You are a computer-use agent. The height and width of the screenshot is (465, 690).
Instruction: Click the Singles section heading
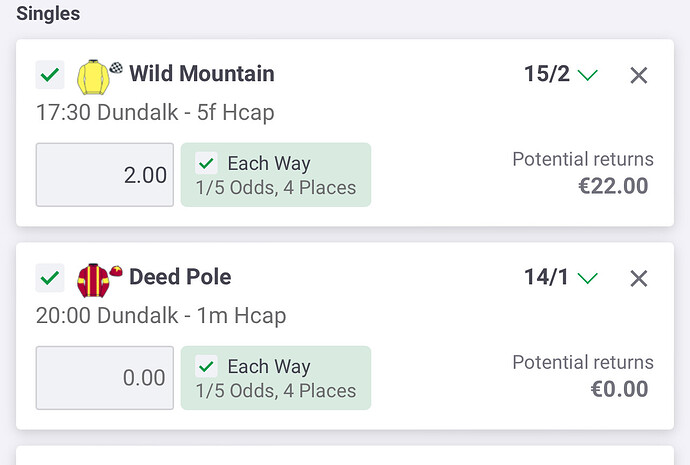point(48,14)
